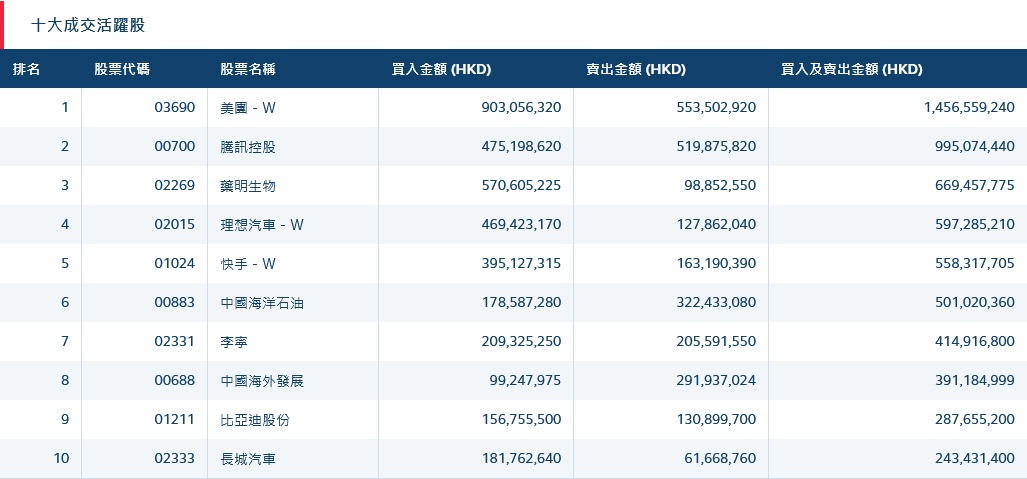The height and width of the screenshot is (479, 1027).
Task: Select stock name 騰訊控股
Action: (248, 147)
